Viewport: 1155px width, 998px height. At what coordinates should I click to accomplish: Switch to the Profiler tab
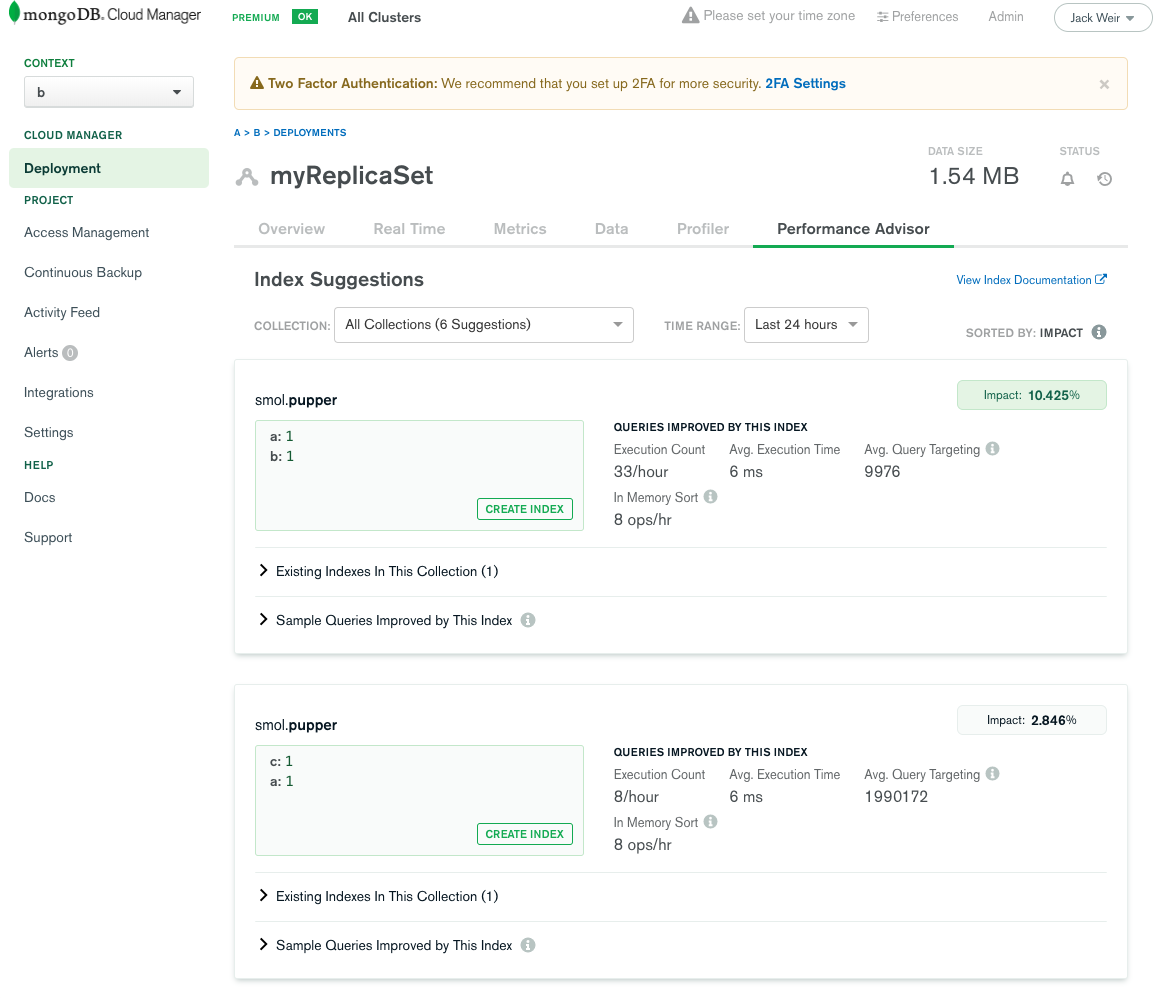click(x=703, y=229)
